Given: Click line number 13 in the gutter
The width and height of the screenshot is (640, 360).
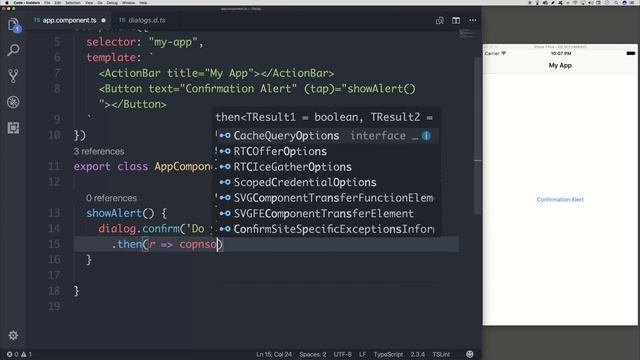Looking at the screenshot, I should coord(54,213).
